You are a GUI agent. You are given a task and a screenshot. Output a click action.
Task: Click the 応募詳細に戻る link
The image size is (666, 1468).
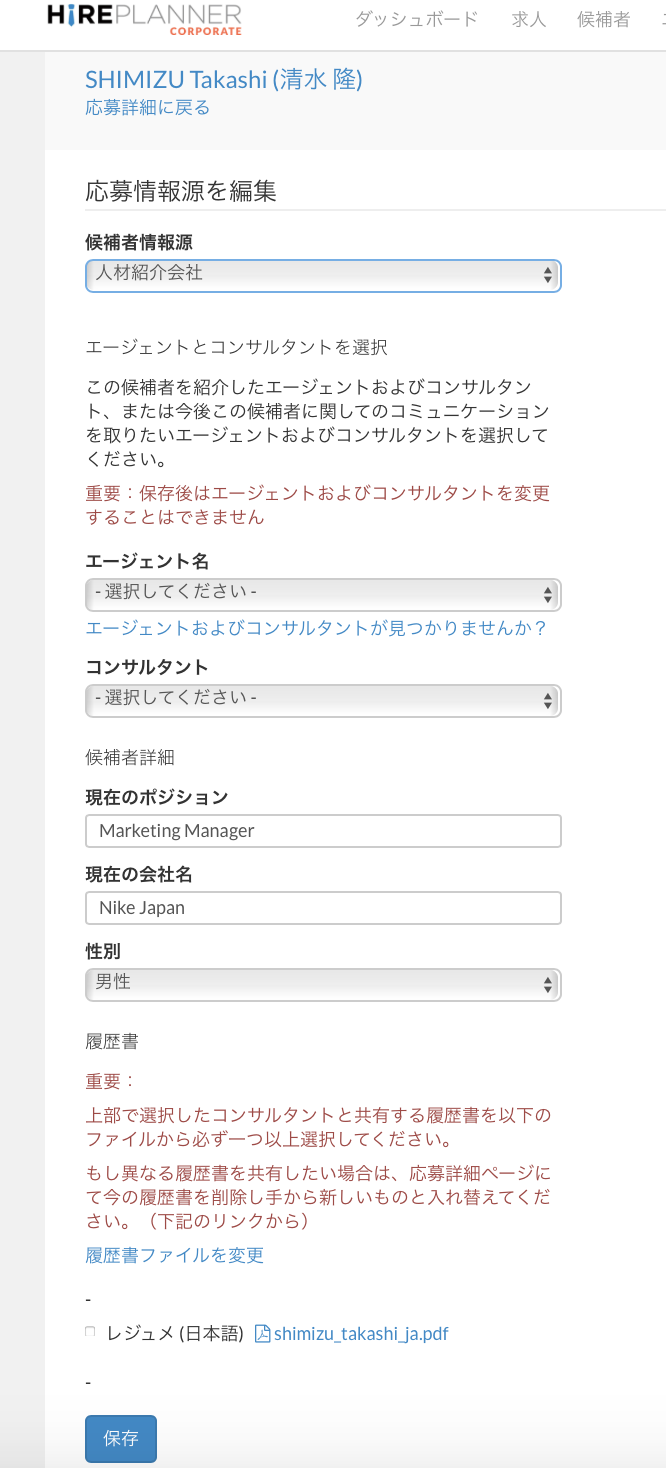click(x=148, y=108)
